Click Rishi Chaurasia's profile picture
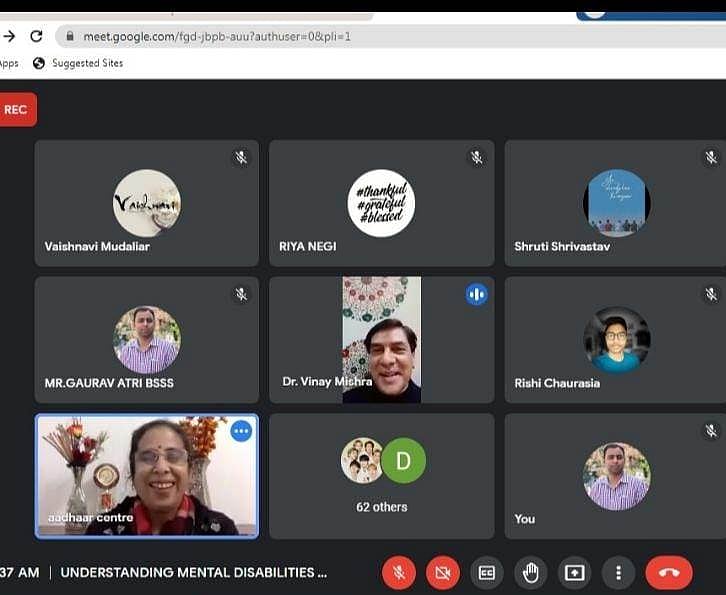Image resolution: width=726 pixels, height=595 pixels. click(x=616, y=340)
